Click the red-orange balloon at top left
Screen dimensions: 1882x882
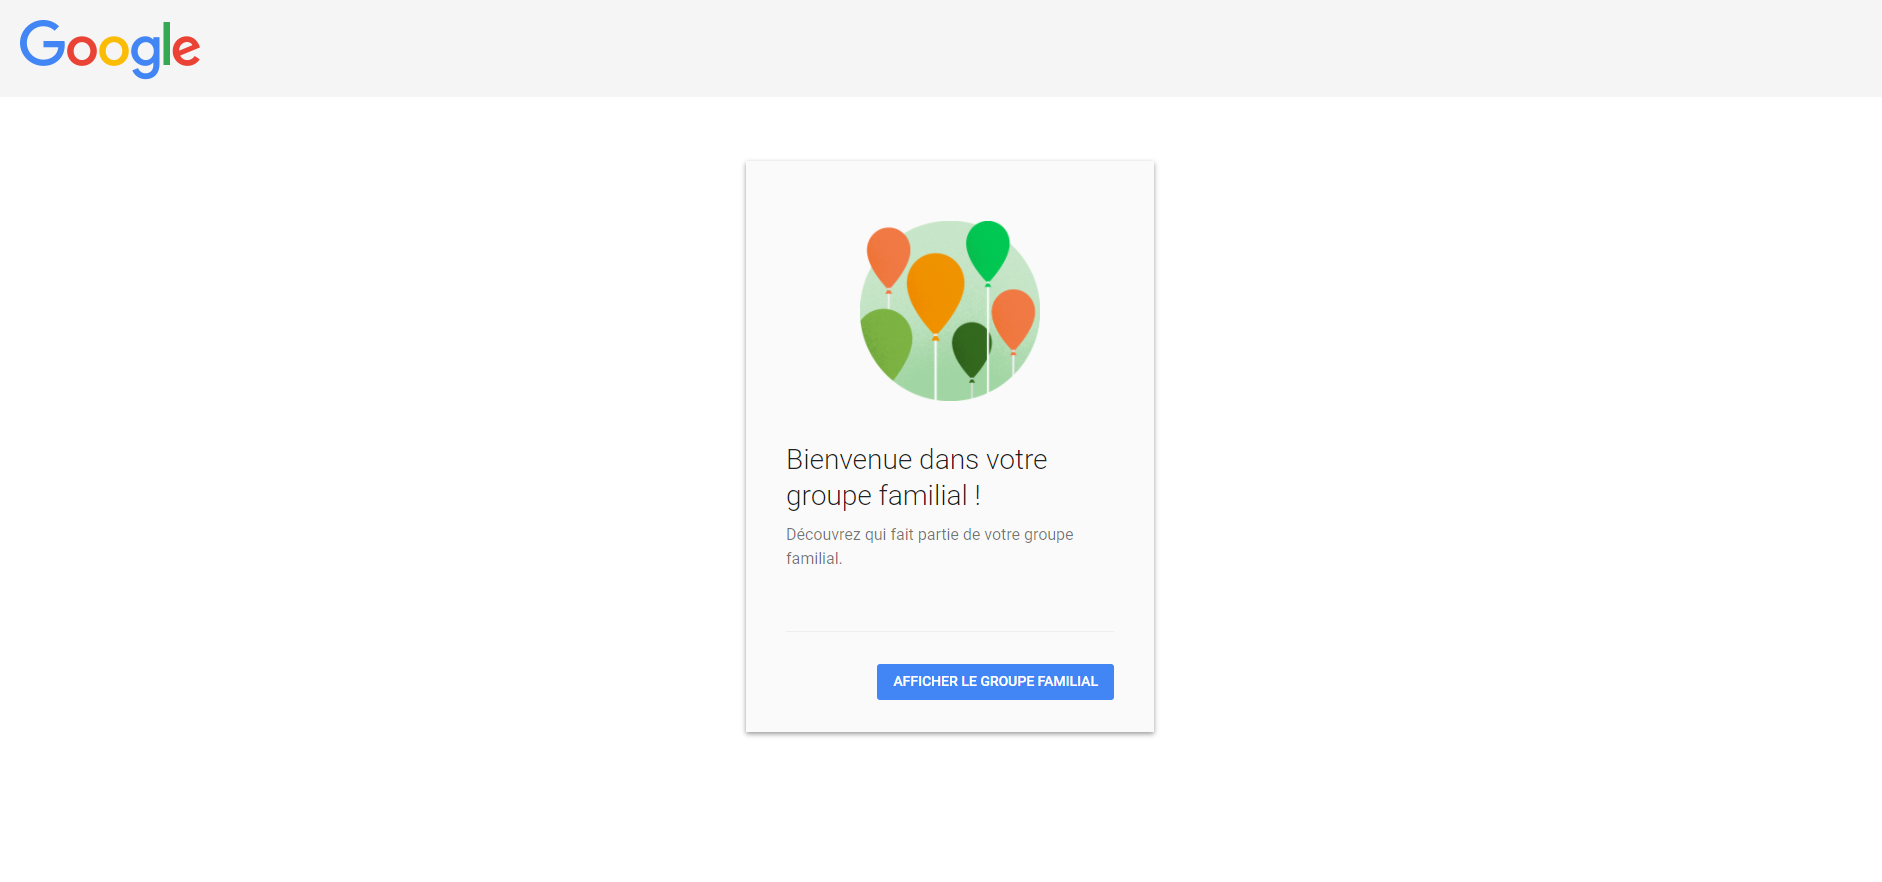pos(888,256)
